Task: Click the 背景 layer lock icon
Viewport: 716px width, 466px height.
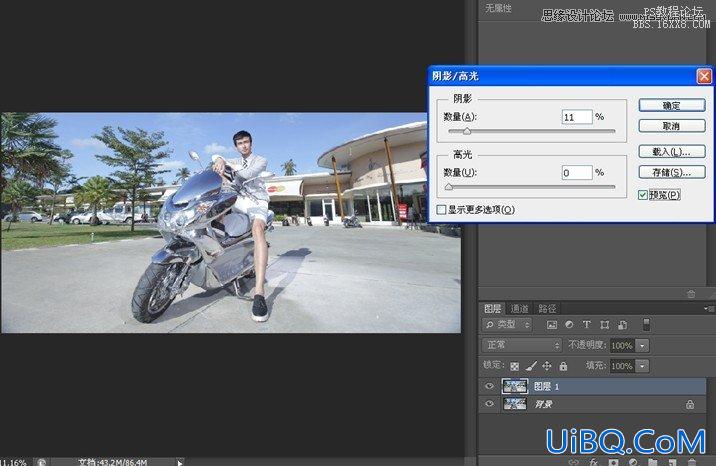Action: 690,404
